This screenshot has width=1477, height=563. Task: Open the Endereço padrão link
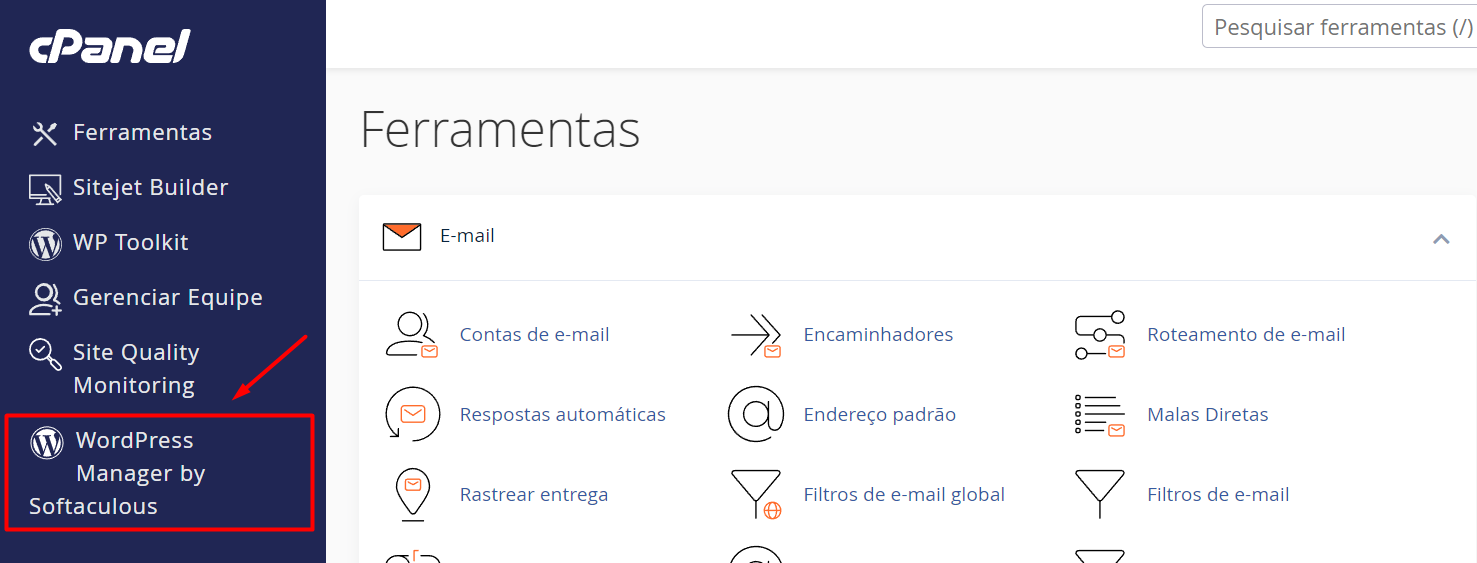pos(879,414)
